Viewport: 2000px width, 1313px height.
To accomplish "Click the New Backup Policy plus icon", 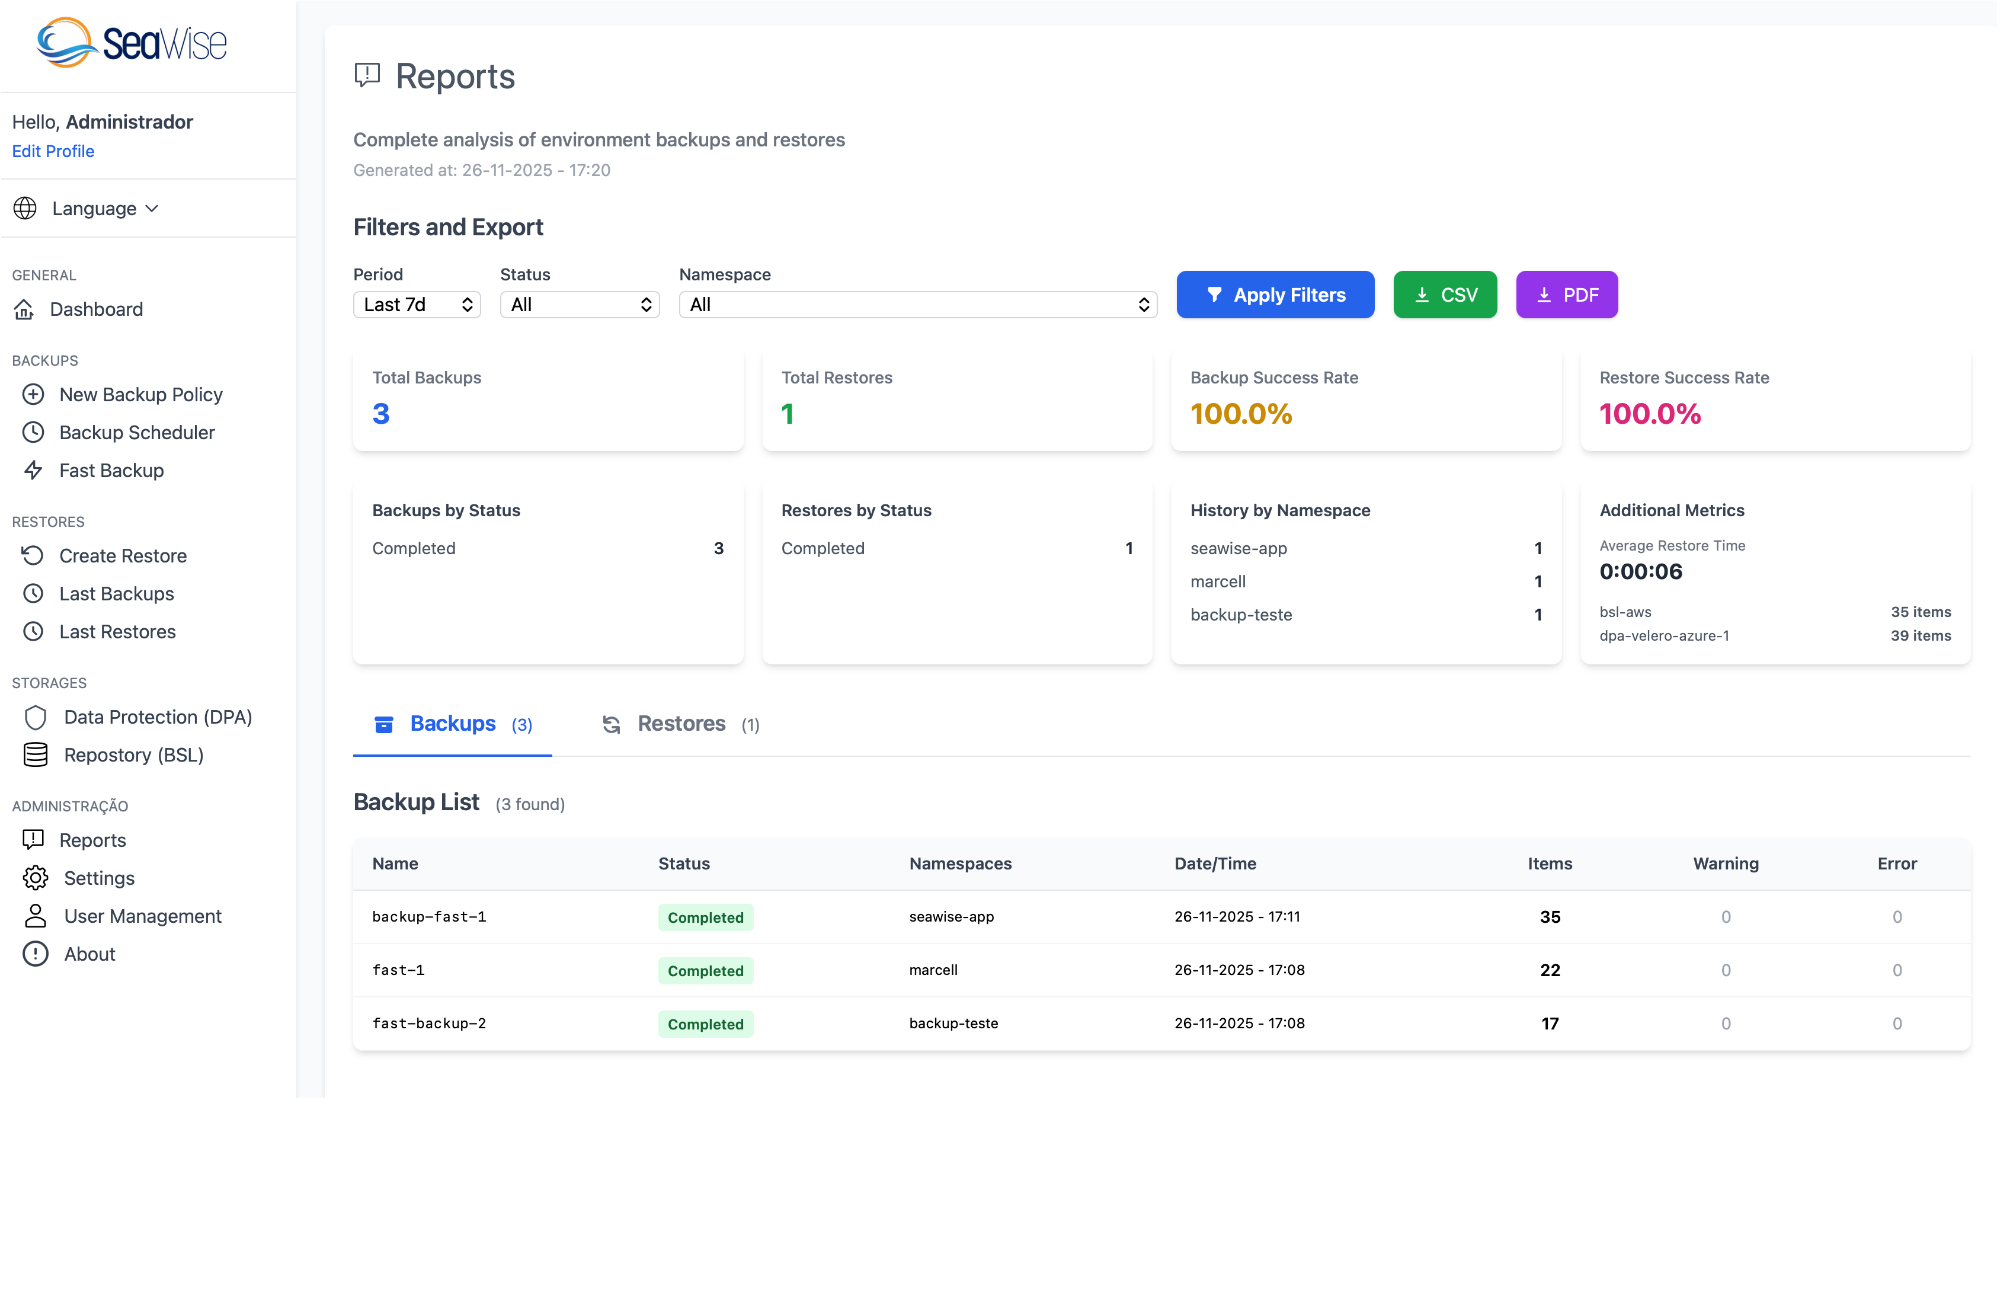I will 34,395.
